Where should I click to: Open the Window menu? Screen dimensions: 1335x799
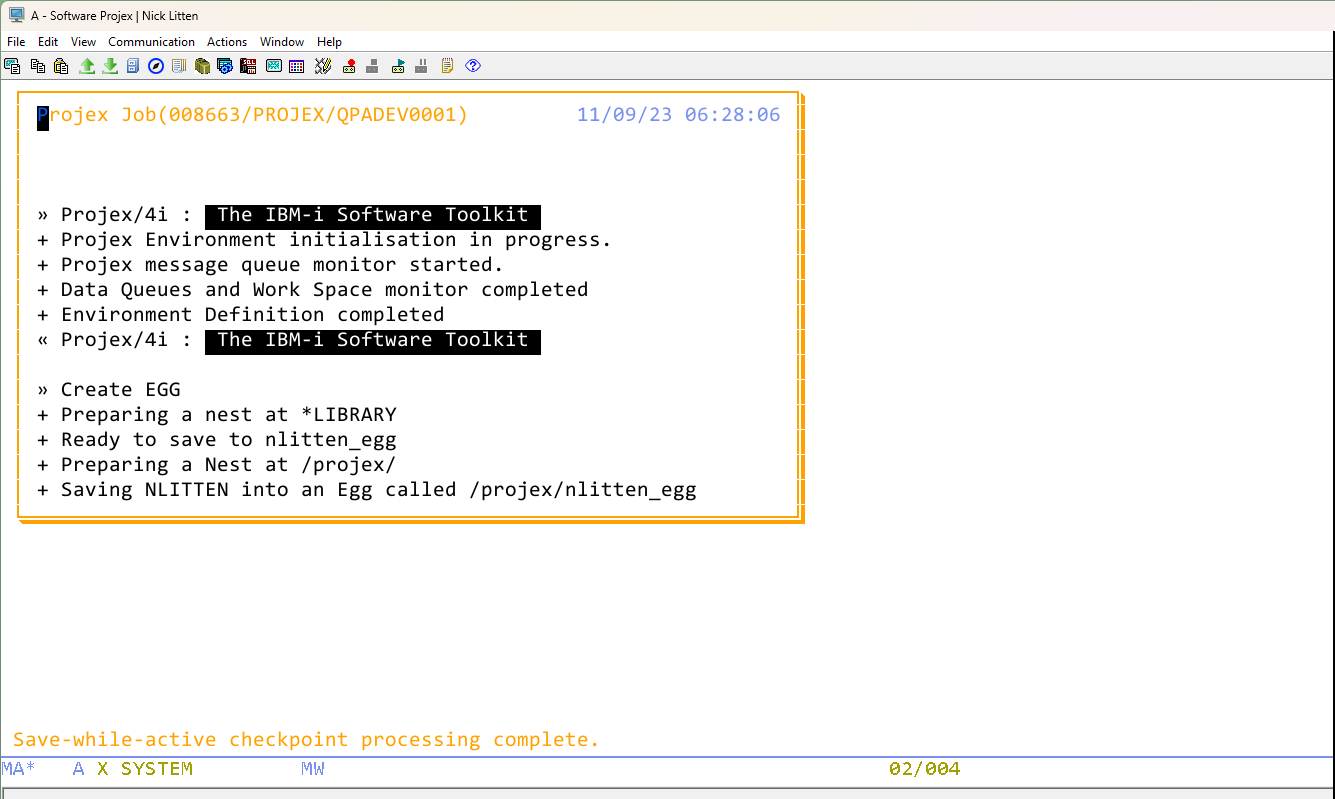click(282, 42)
